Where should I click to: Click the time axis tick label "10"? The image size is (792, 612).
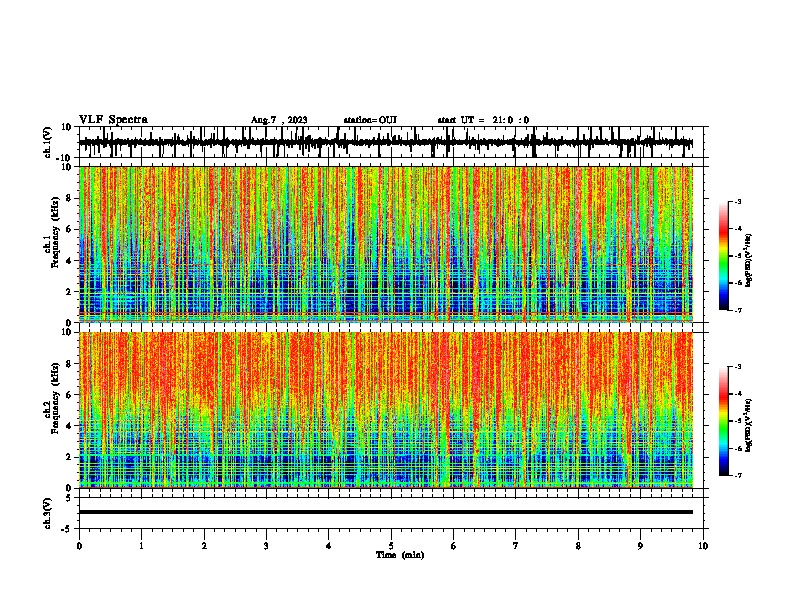pos(703,546)
